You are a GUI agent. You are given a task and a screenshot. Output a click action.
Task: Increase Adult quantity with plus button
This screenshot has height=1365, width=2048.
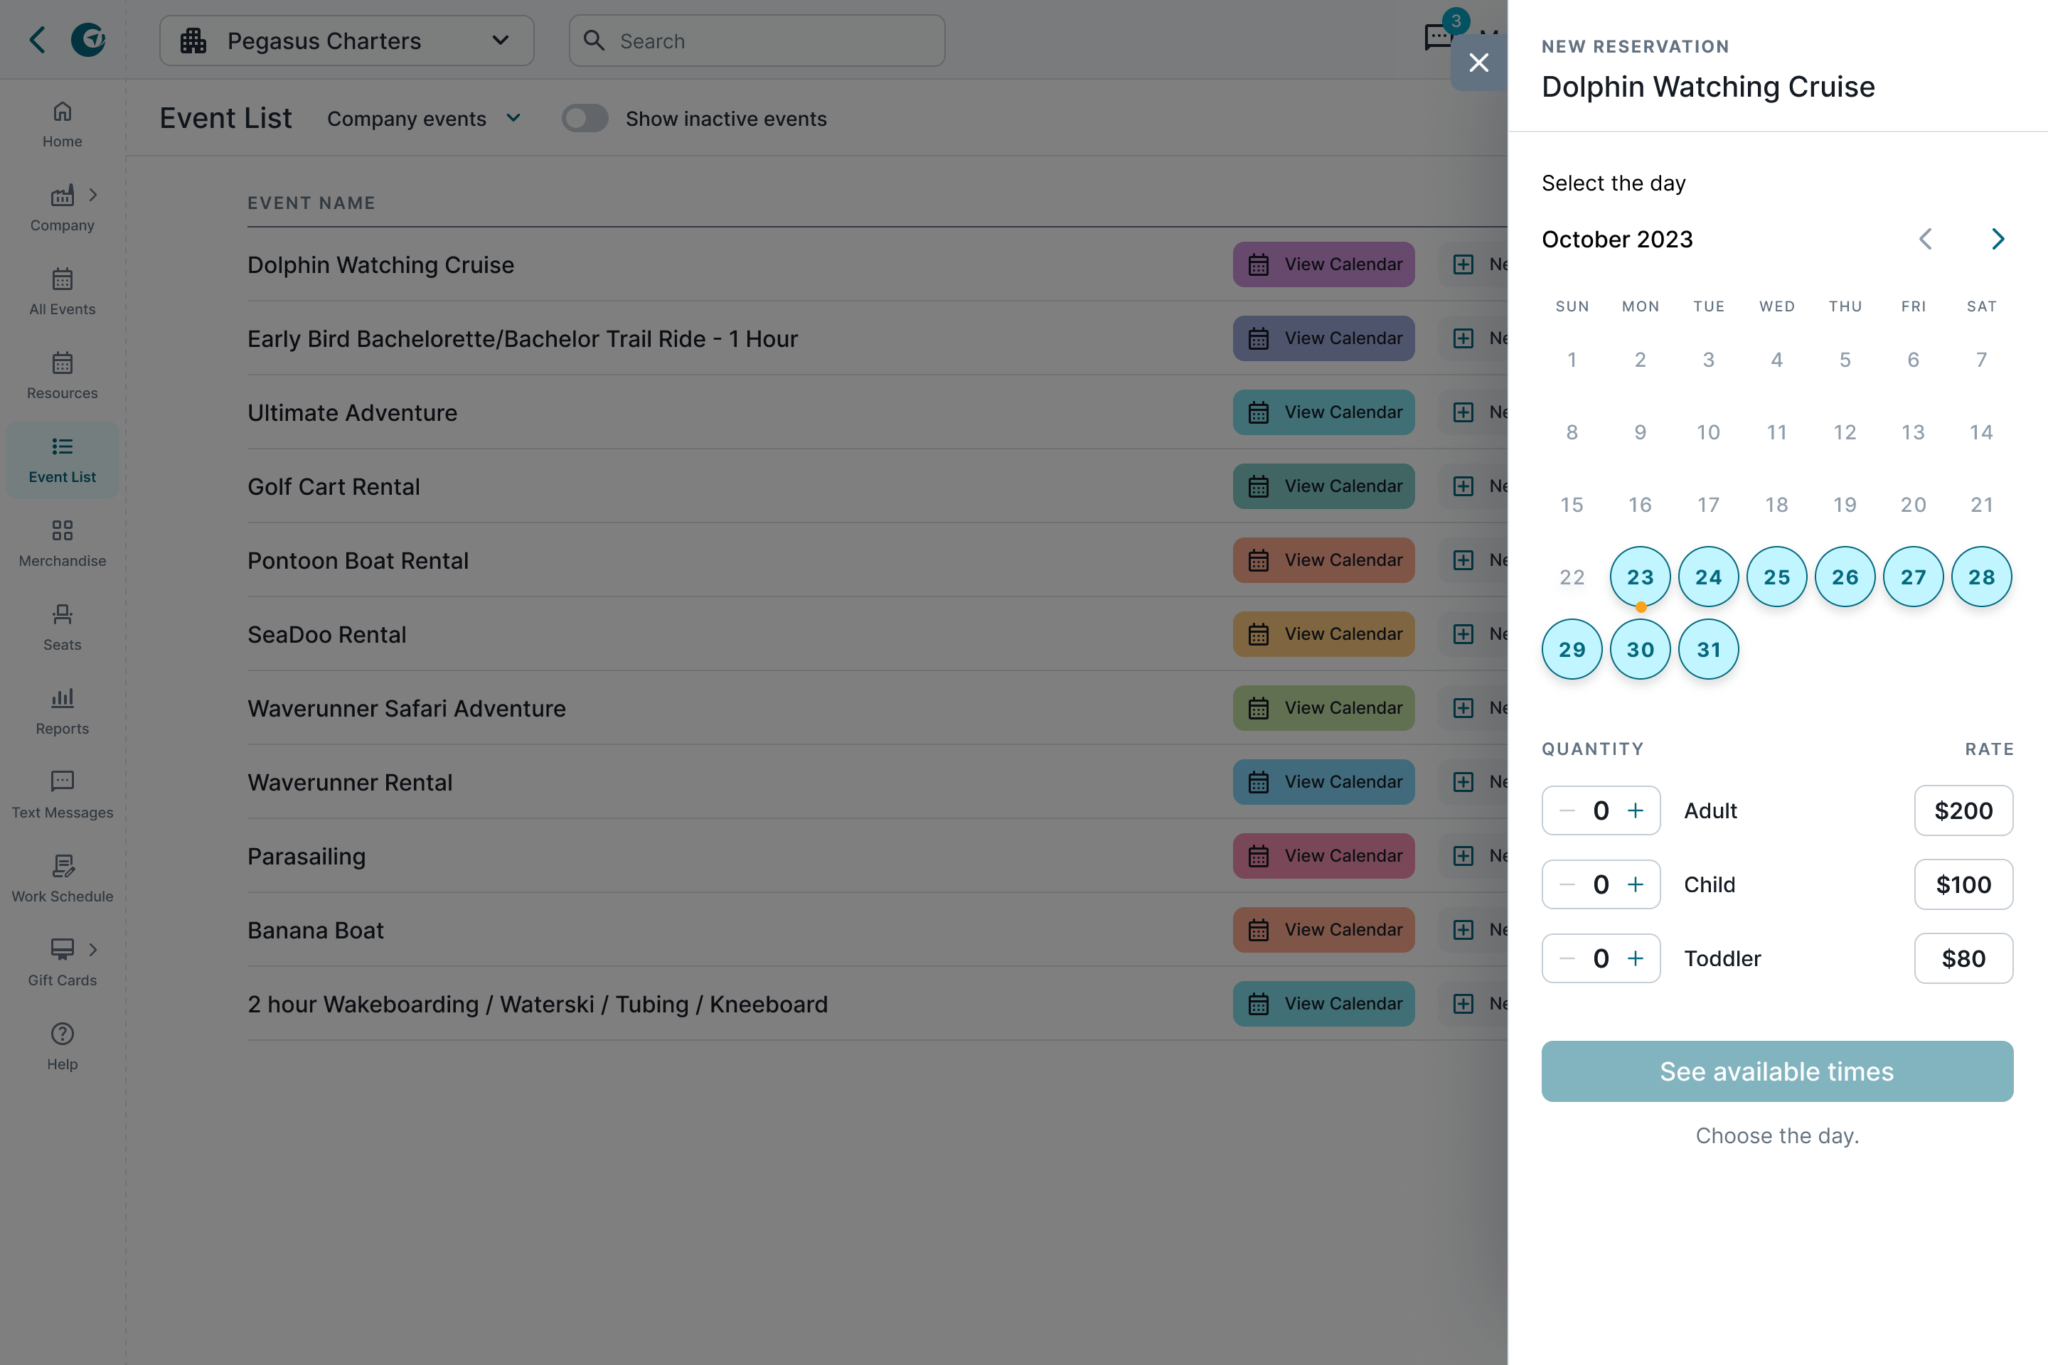click(1635, 811)
